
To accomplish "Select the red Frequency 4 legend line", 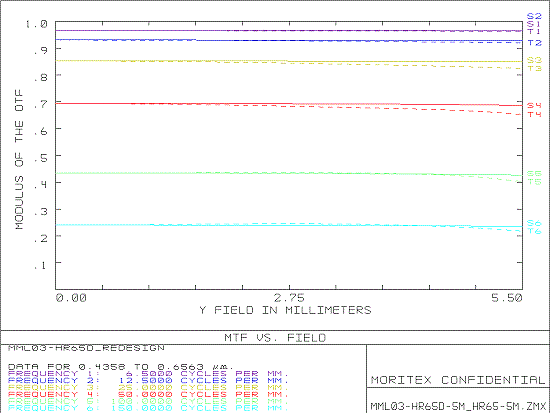I will click(x=148, y=394).
